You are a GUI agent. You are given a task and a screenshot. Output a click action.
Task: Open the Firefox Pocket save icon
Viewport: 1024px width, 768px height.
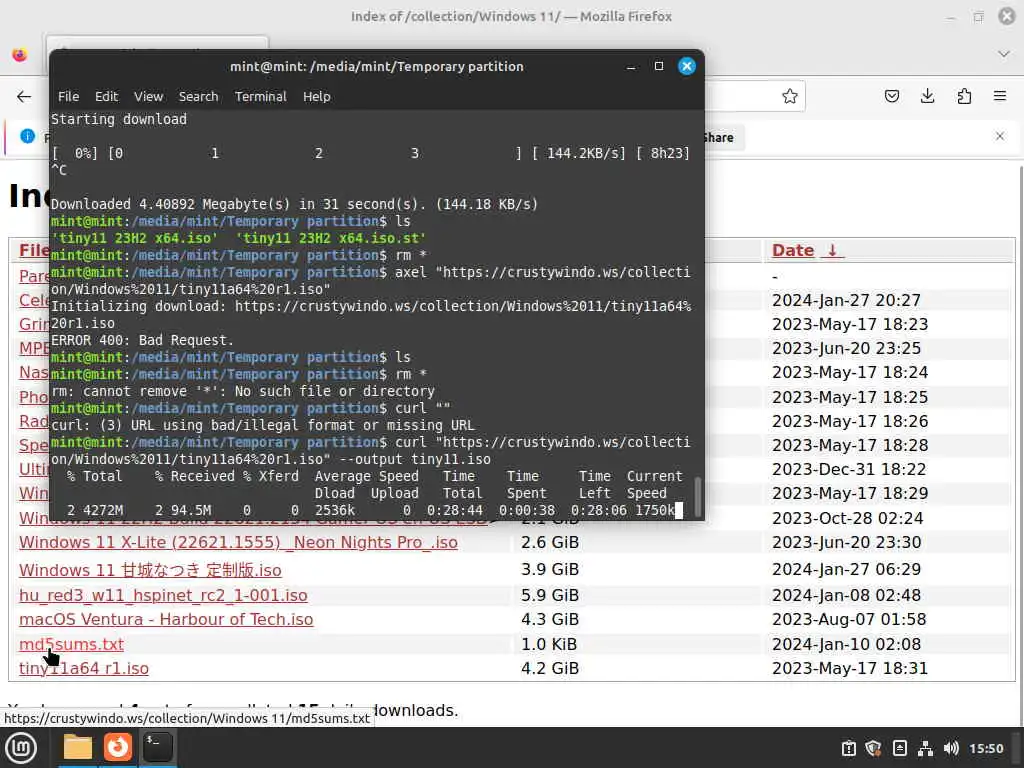point(891,97)
